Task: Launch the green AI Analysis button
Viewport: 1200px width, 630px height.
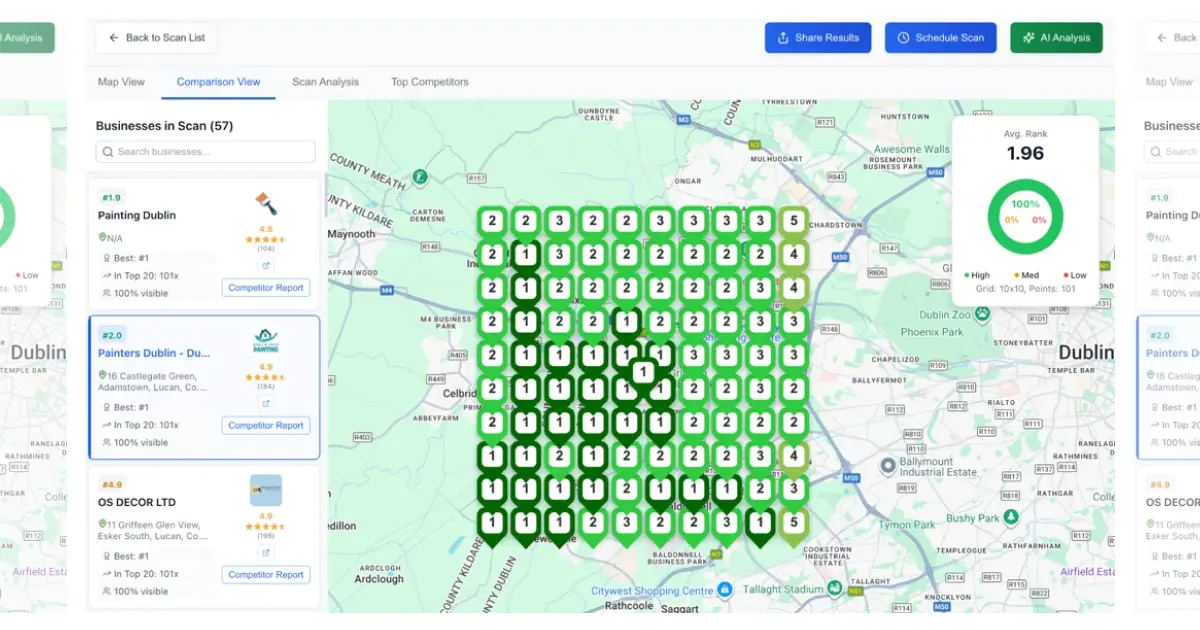Action: (x=1056, y=38)
